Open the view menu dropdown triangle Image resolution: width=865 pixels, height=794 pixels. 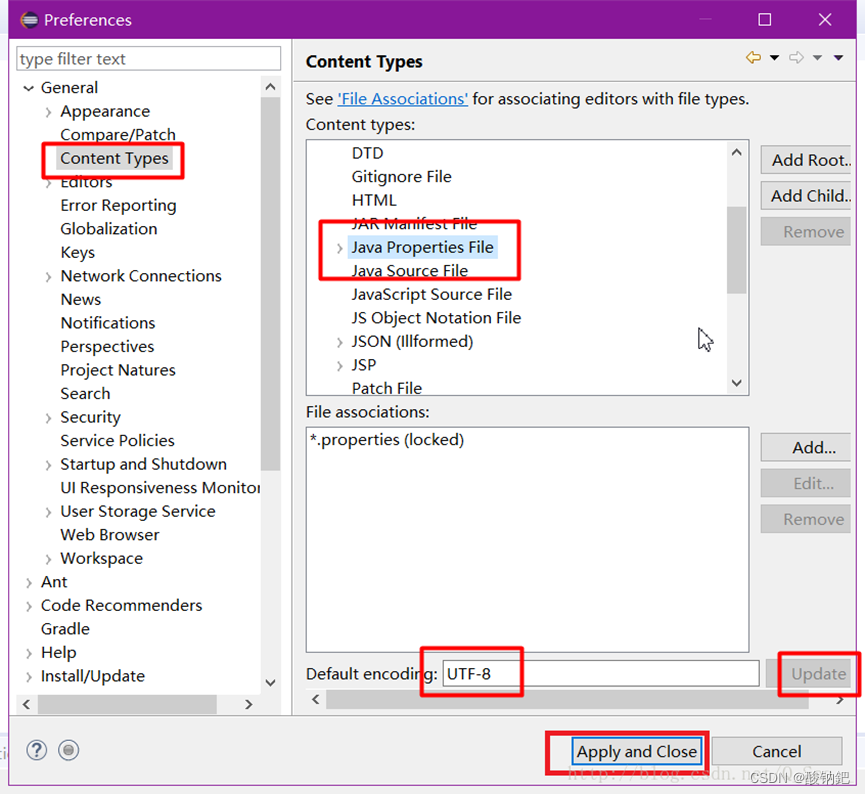pyautogui.click(x=839, y=57)
